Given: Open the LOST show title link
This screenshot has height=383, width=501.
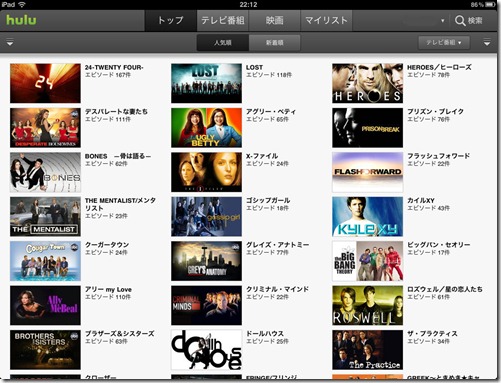Looking at the screenshot, I should point(254,67).
